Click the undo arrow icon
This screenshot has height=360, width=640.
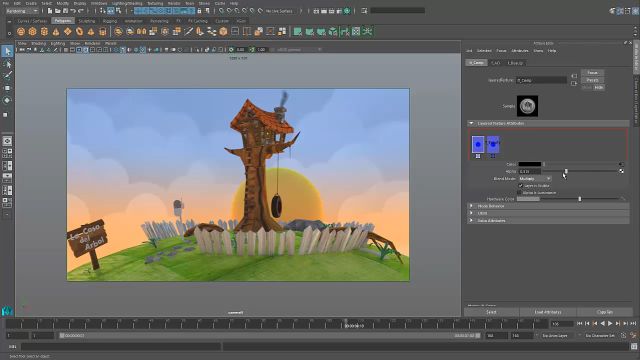tap(73, 11)
